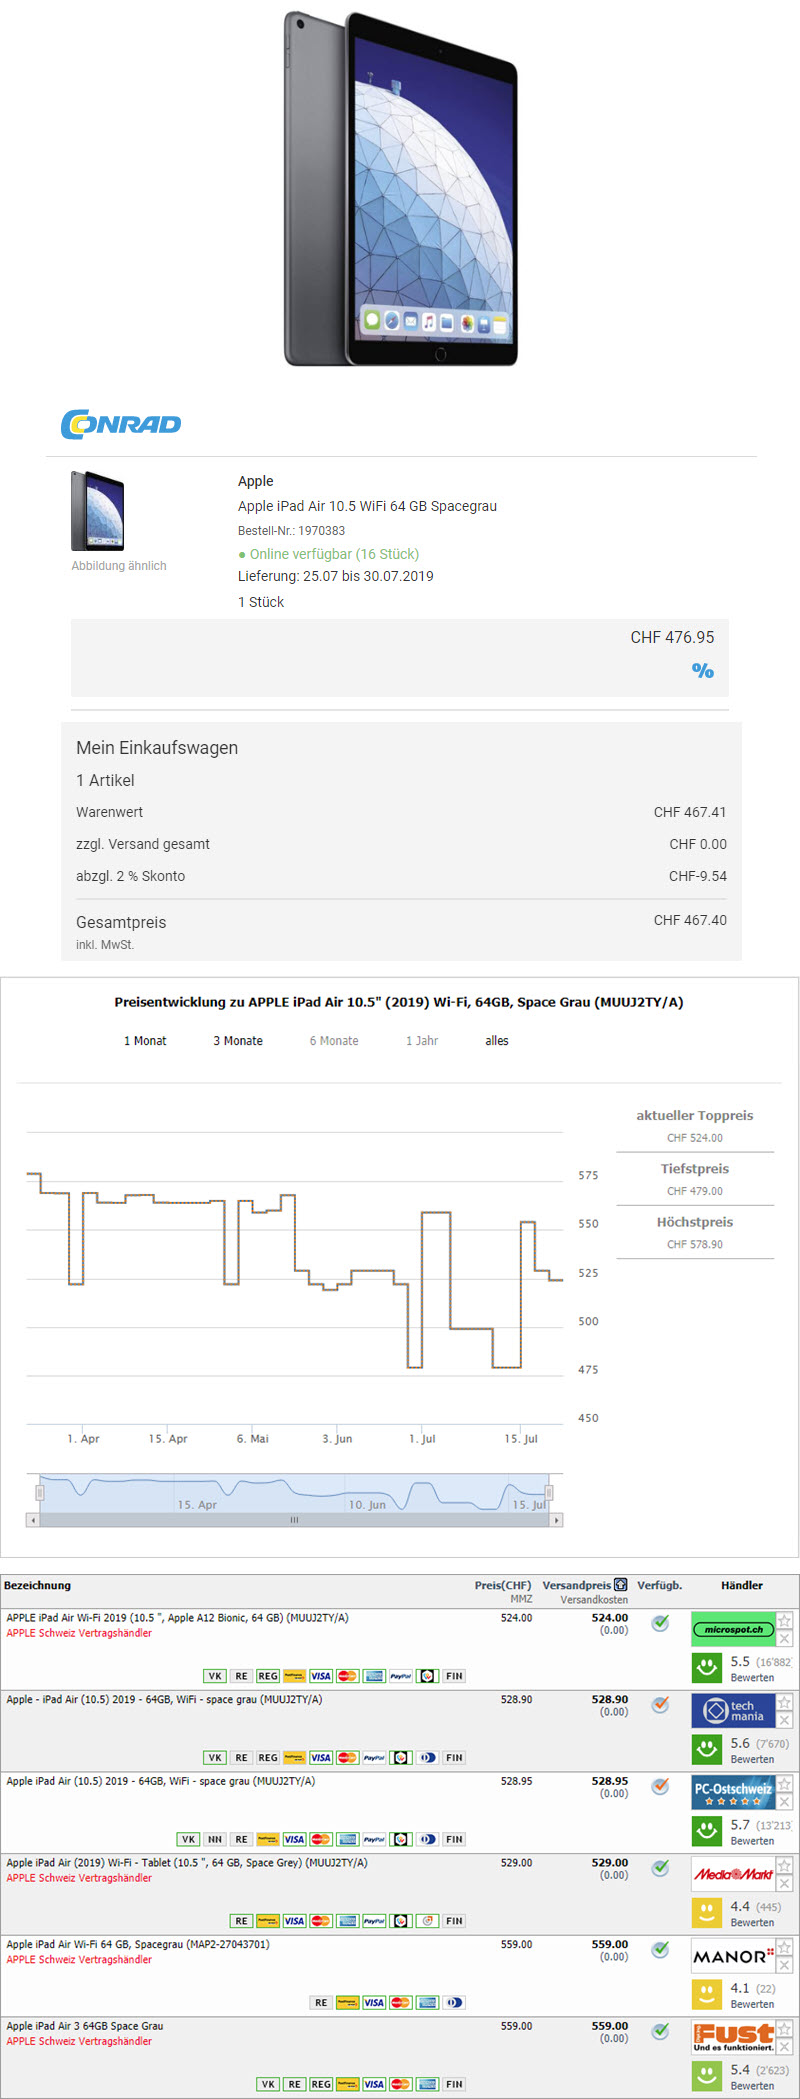Click the PC-Ostschweiz retailer logo
The width and height of the screenshot is (800, 2099).
(x=733, y=1792)
